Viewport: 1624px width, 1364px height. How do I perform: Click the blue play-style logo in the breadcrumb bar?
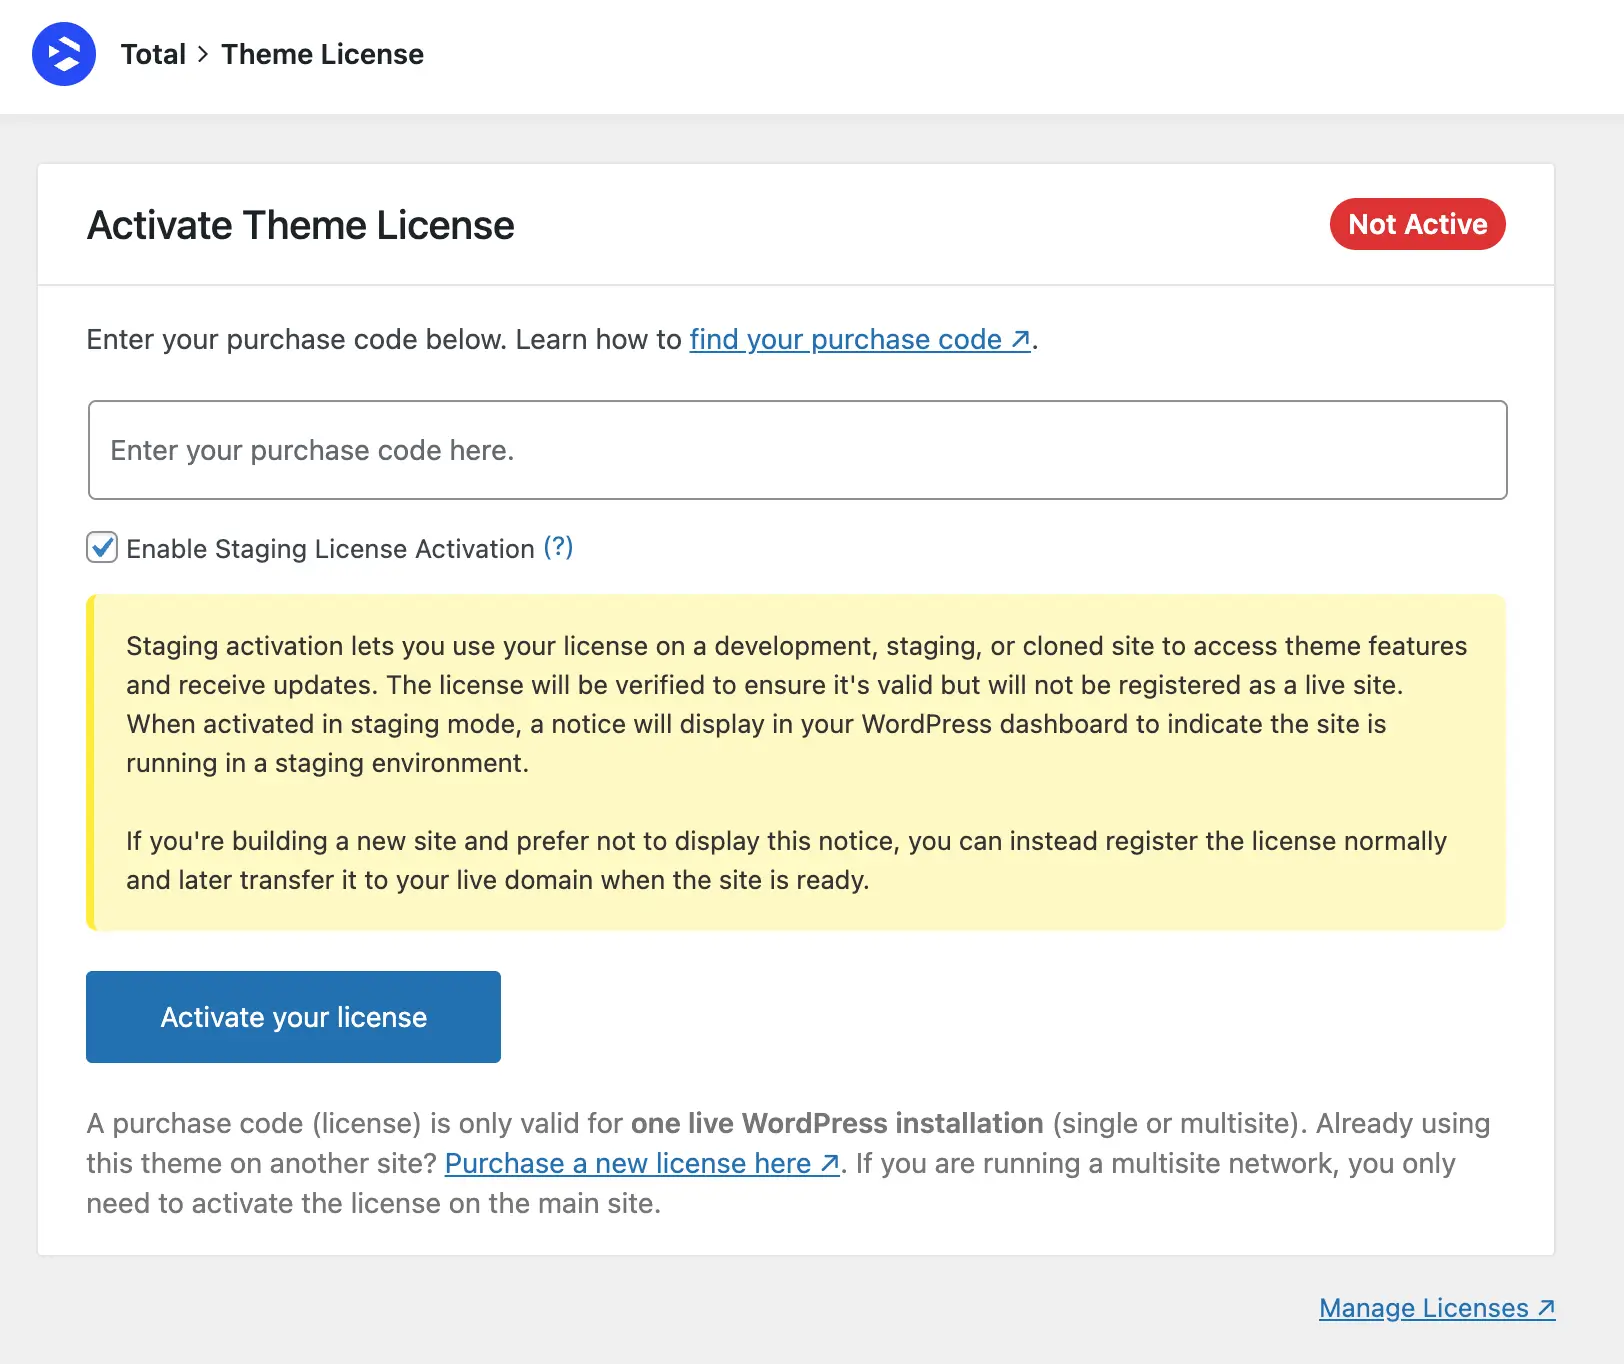63,54
